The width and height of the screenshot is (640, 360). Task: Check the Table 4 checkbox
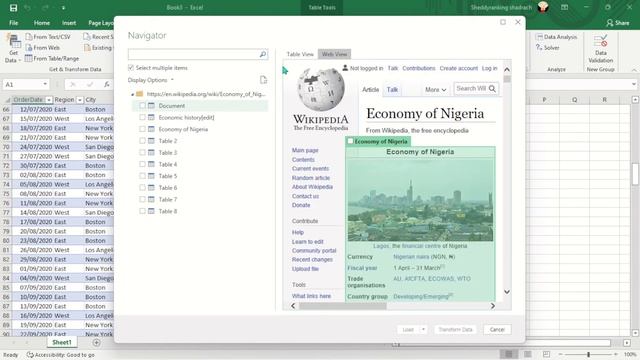[x=142, y=164]
